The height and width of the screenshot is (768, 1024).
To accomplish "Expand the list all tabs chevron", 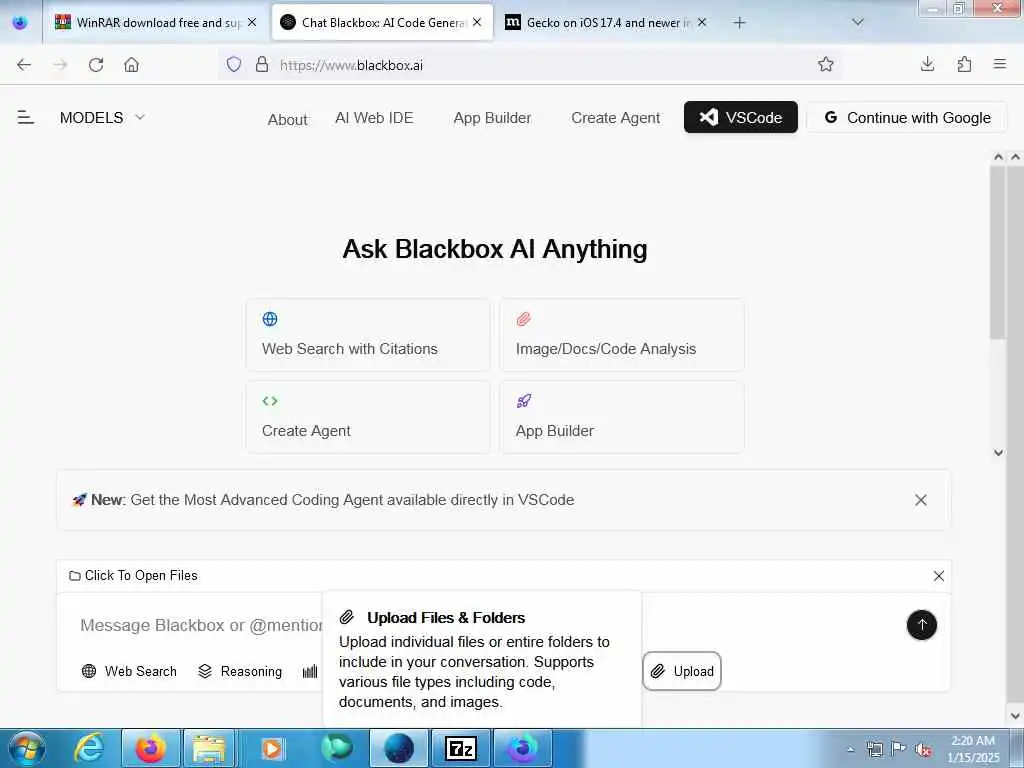I will coord(858,22).
